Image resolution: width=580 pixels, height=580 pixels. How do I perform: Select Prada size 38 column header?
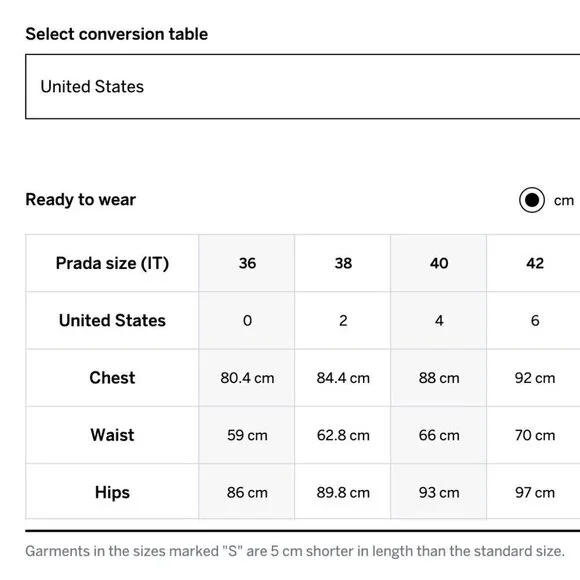[x=343, y=263]
